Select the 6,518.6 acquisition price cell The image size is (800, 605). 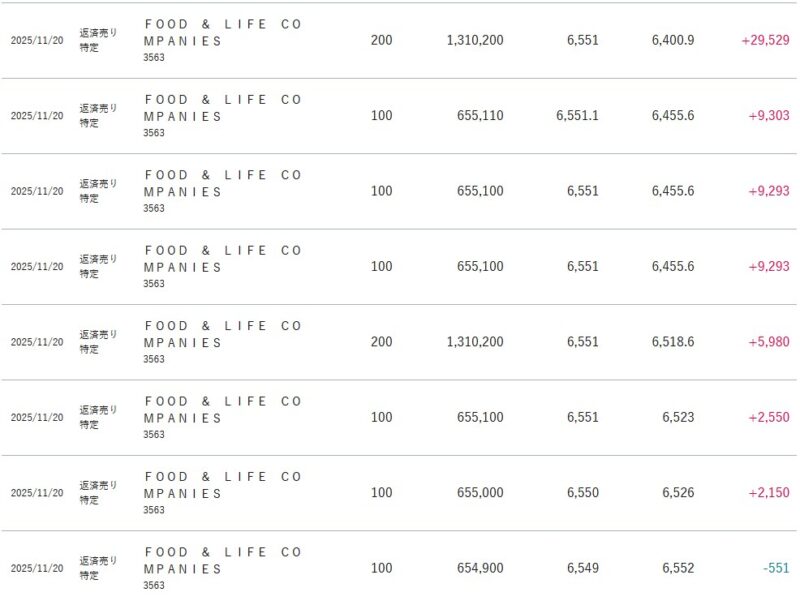tap(672, 342)
